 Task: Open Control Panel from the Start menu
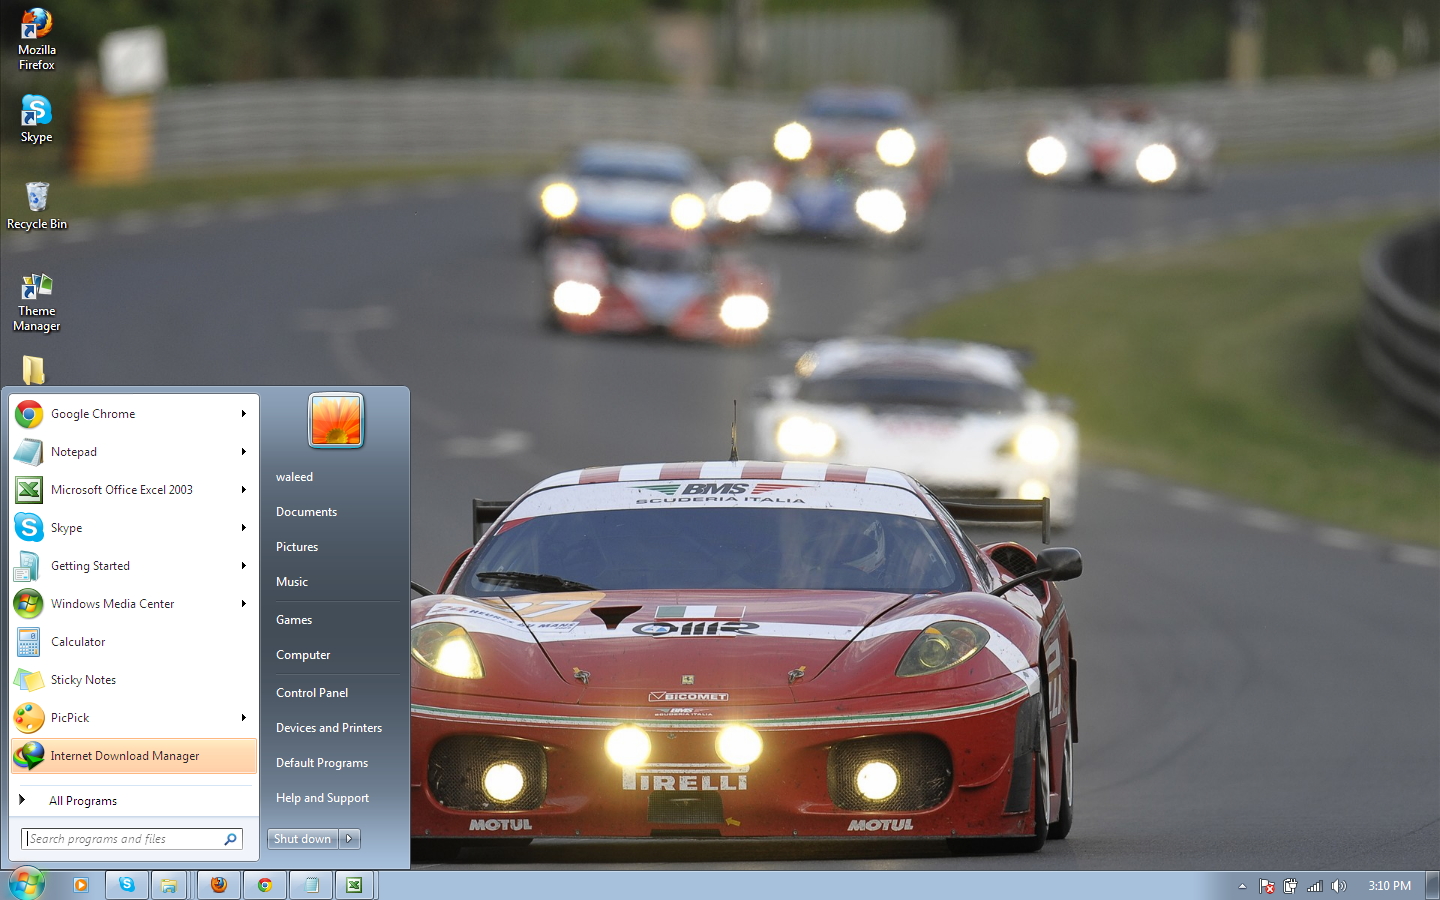tap(312, 692)
